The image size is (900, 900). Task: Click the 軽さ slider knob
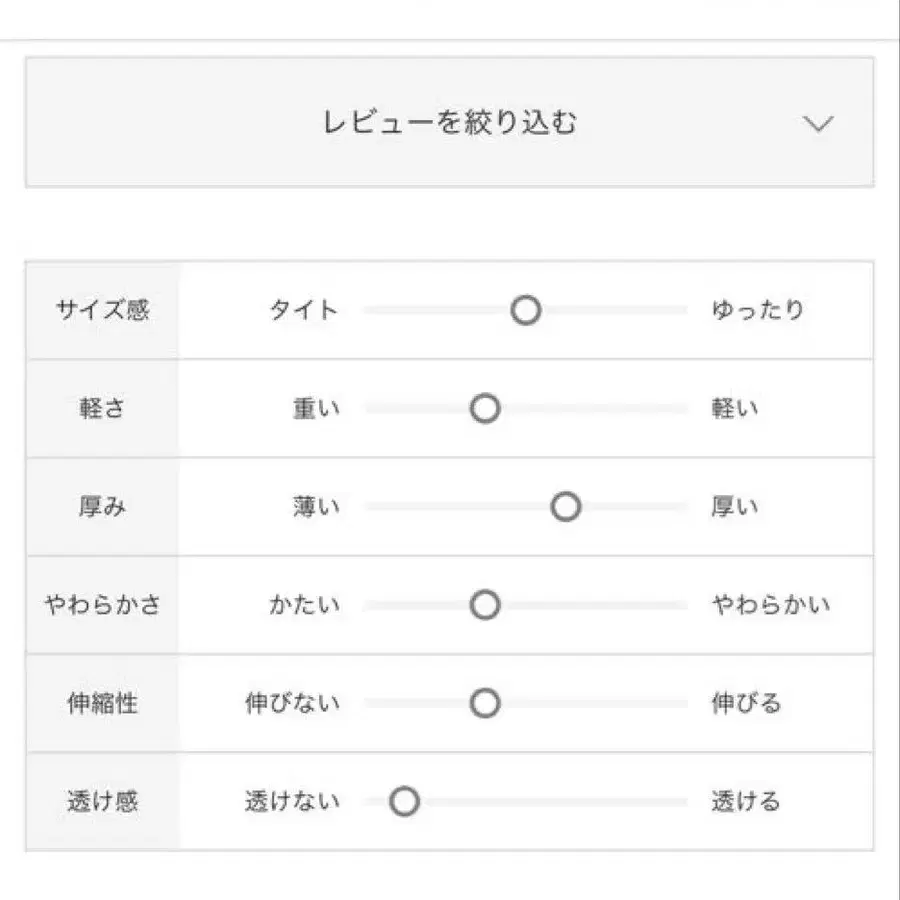(x=484, y=409)
